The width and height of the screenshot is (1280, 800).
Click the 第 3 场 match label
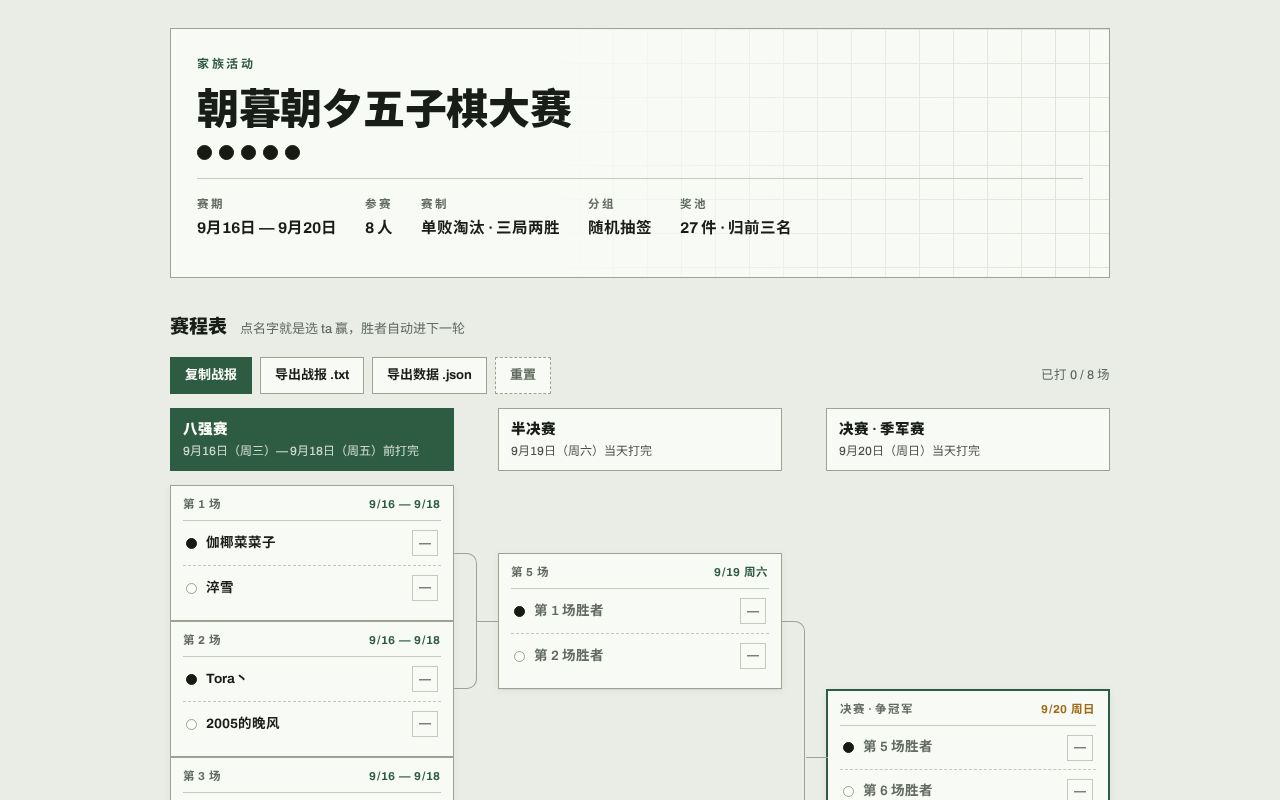tap(202, 776)
